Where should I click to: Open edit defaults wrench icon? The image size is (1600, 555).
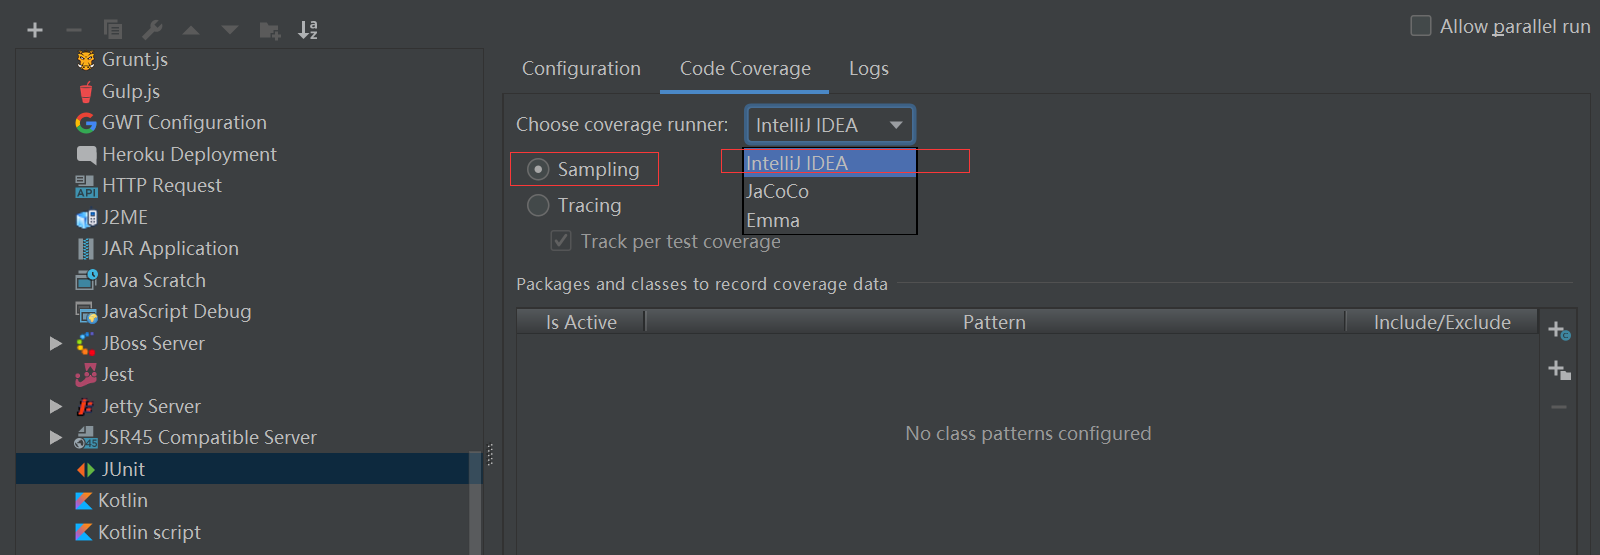152,30
